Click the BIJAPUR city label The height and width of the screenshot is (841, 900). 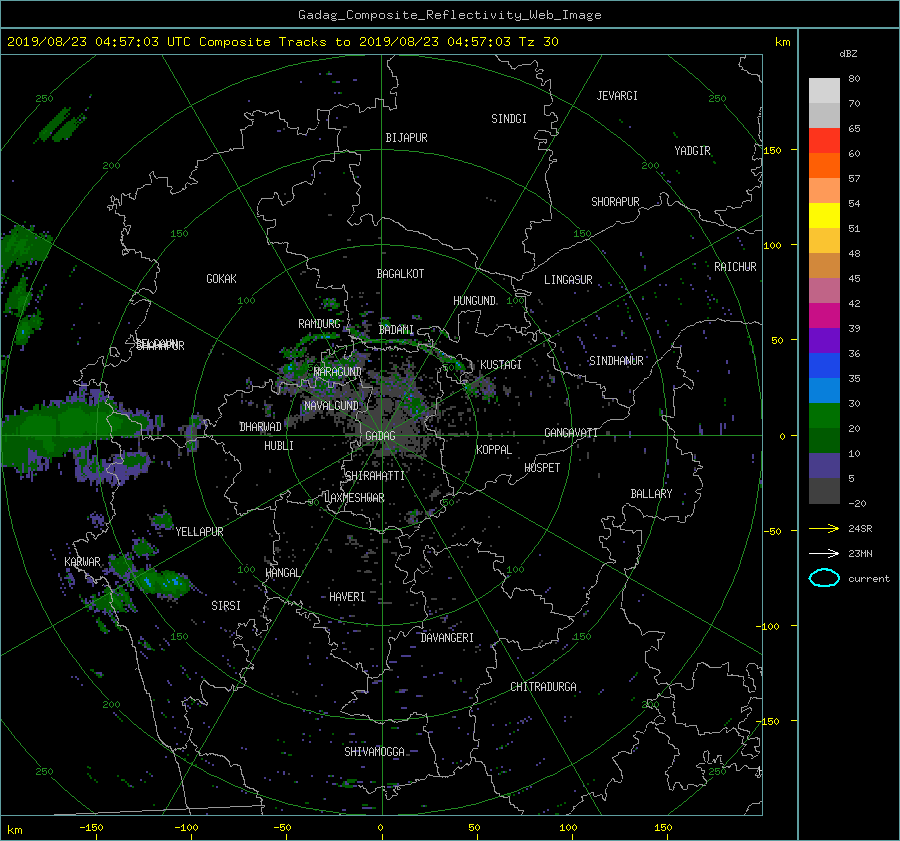click(x=406, y=138)
